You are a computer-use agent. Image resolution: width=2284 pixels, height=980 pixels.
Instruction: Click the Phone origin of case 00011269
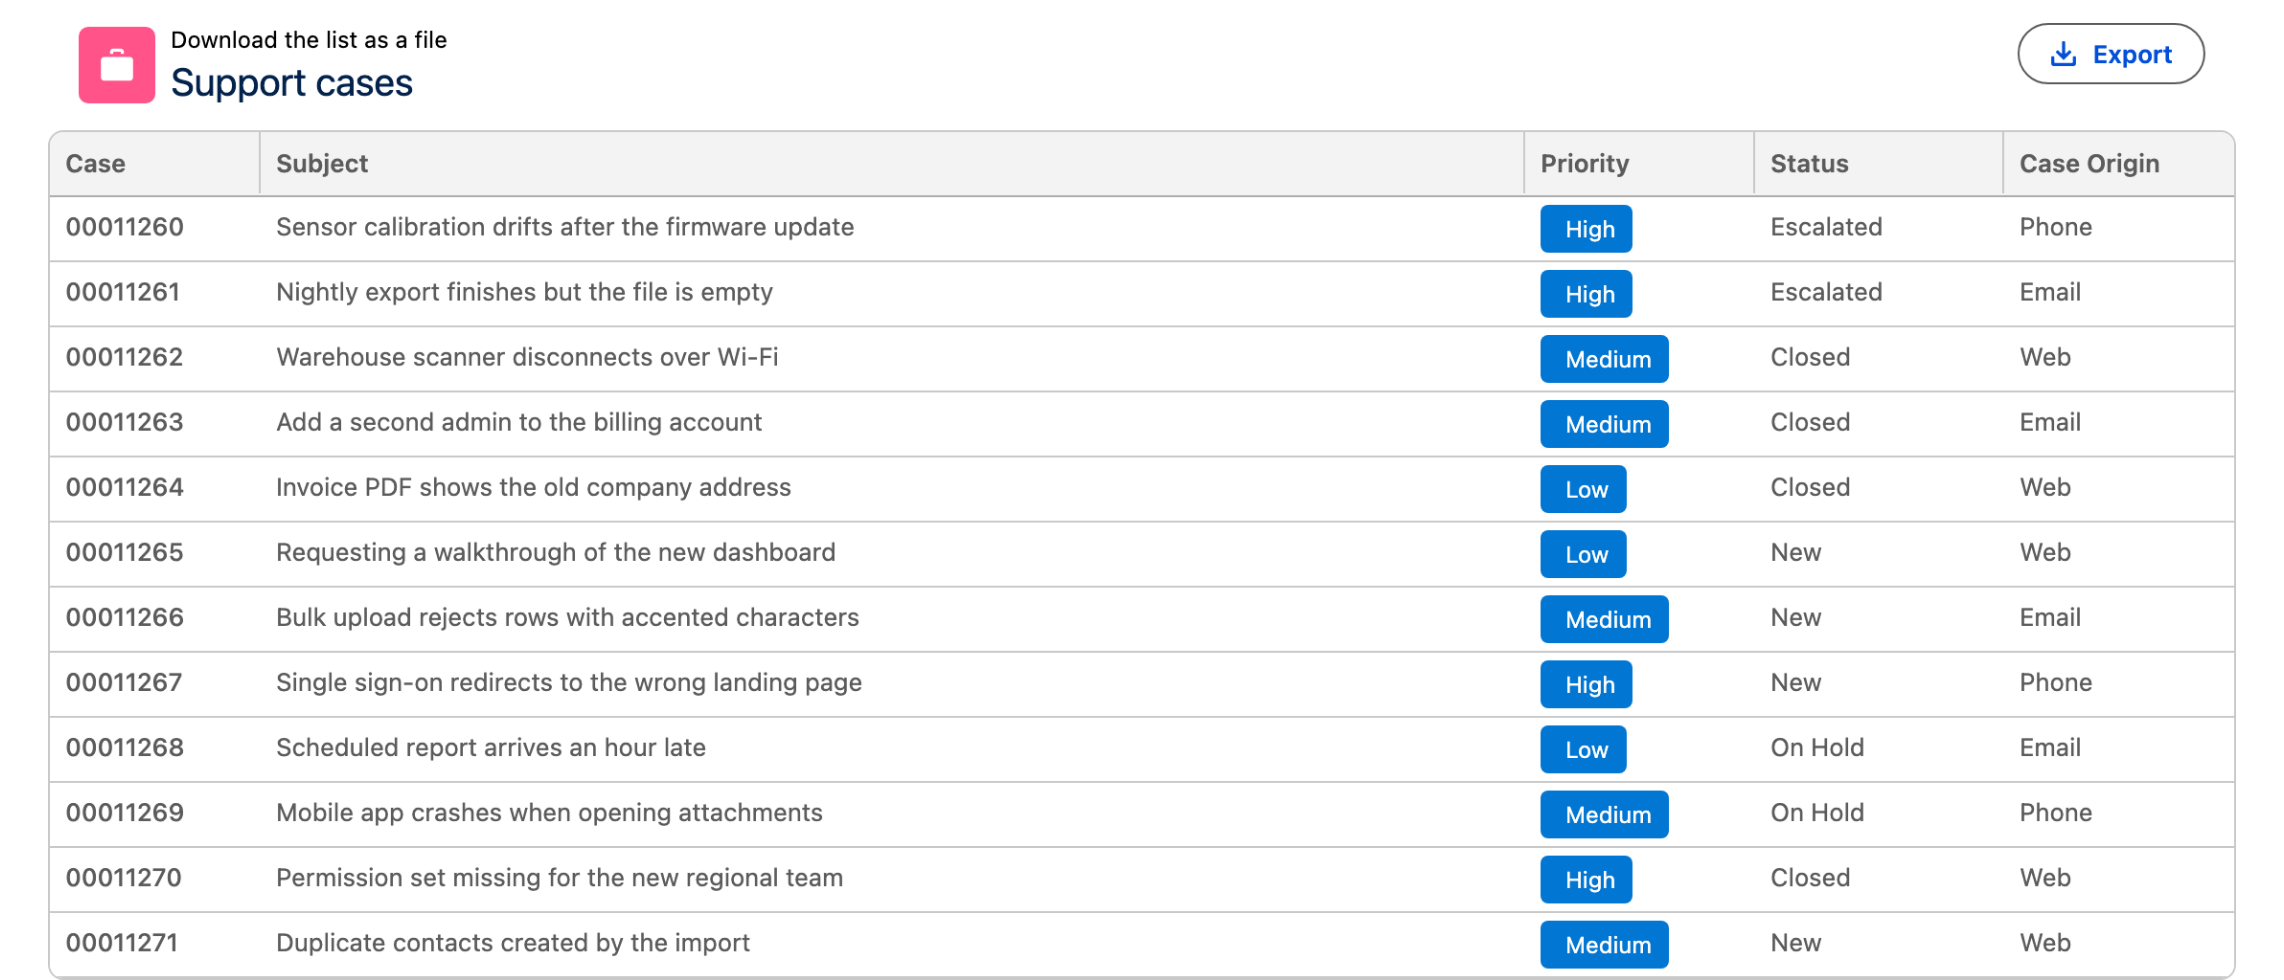click(2055, 812)
